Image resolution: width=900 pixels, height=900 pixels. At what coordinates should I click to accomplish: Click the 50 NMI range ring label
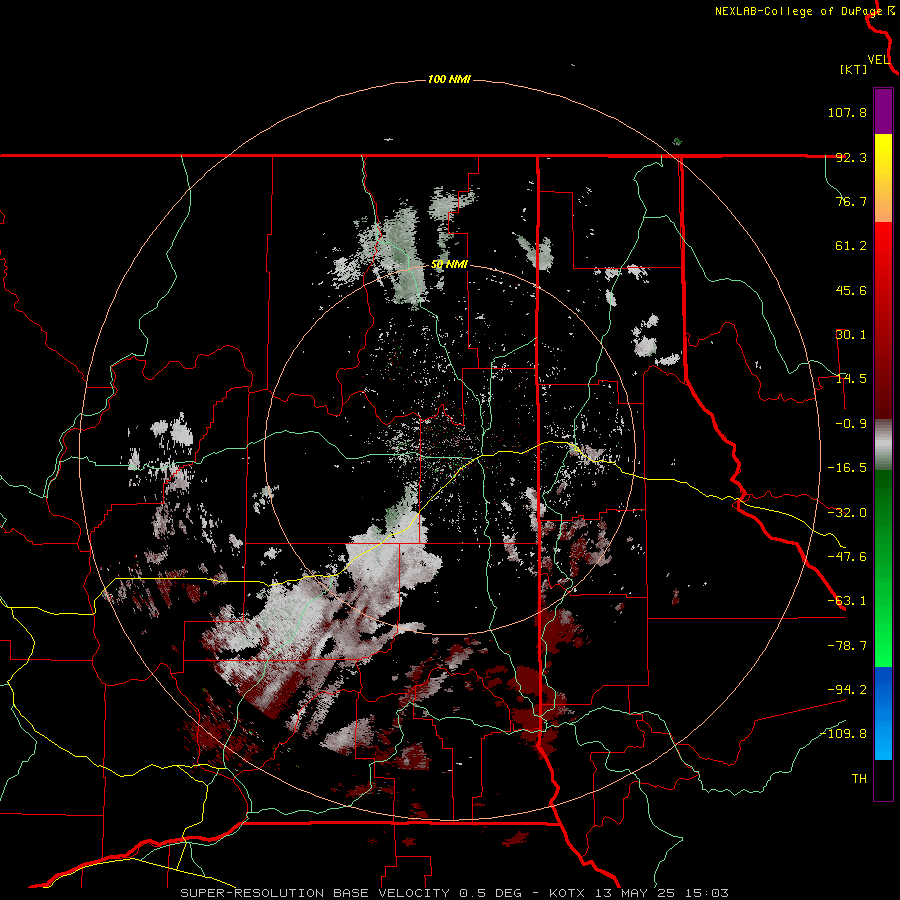449,265
